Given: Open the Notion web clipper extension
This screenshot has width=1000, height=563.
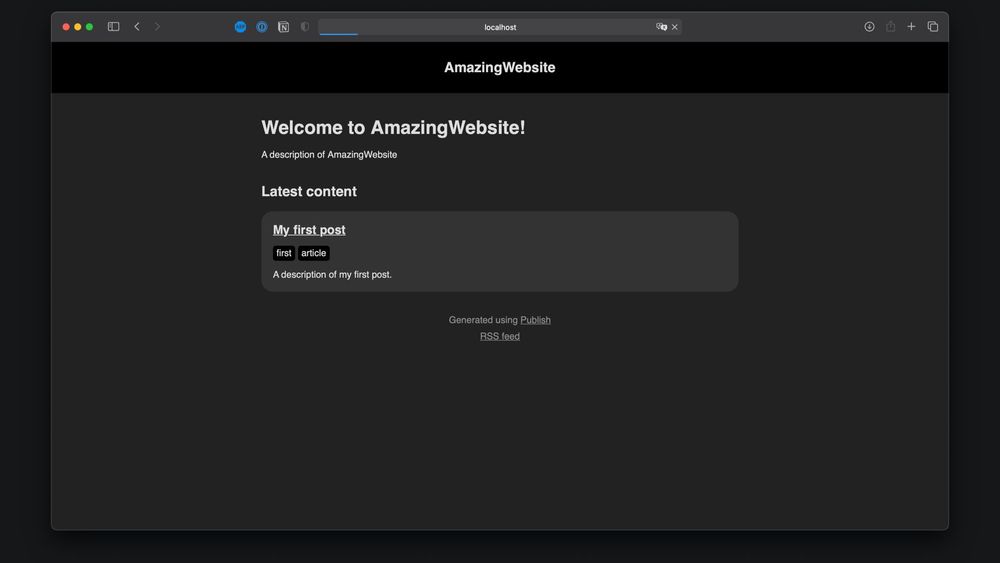Looking at the screenshot, I should 284,27.
